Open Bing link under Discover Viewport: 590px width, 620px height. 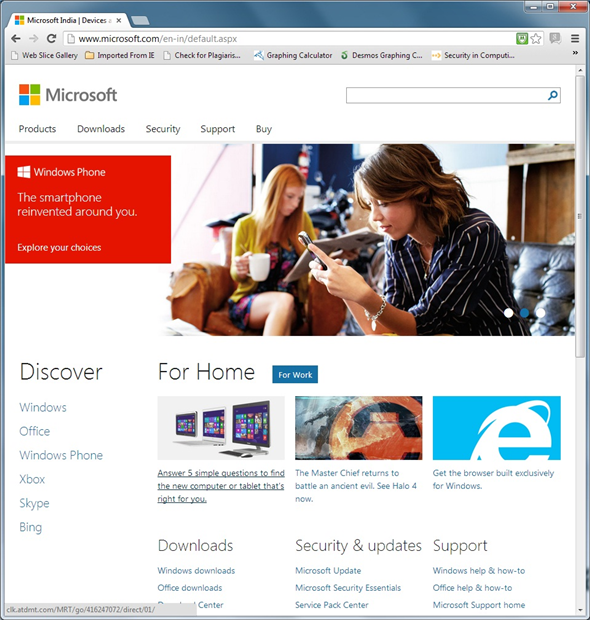click(x=30, y=527)
